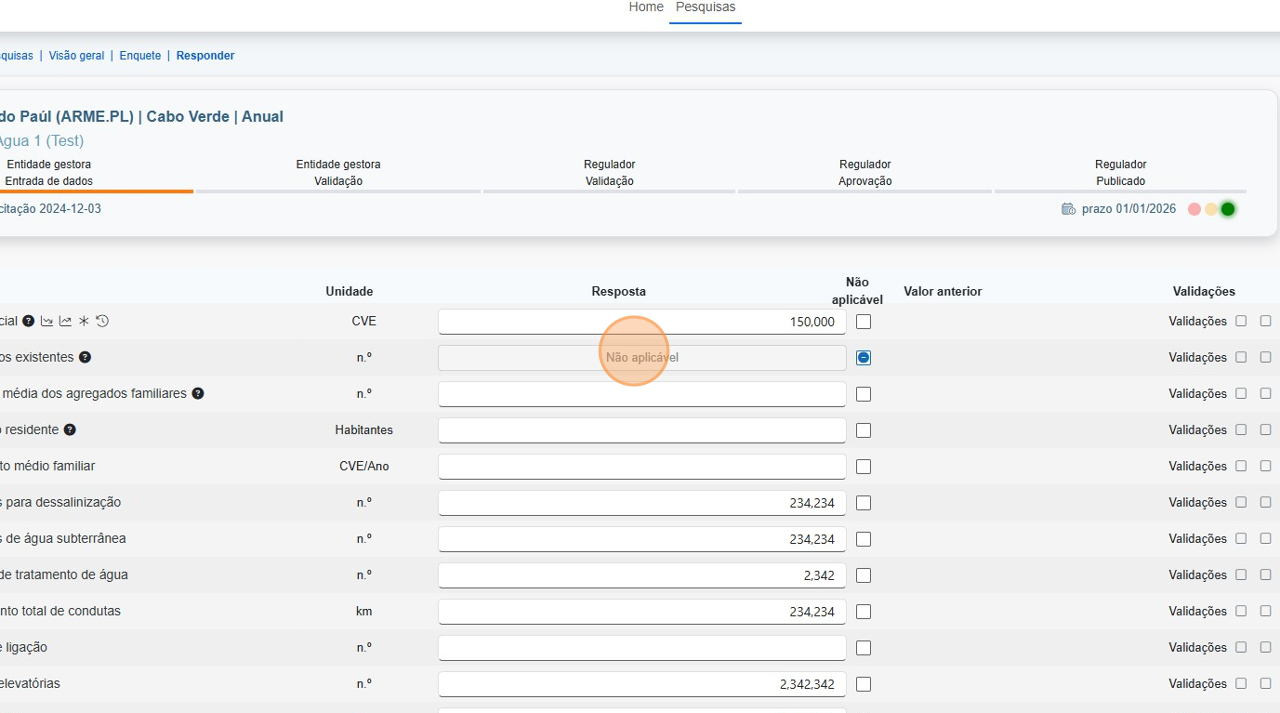Click help icon in the CVE unit row
The image size is (1280, 713).
tap(29, 321)
